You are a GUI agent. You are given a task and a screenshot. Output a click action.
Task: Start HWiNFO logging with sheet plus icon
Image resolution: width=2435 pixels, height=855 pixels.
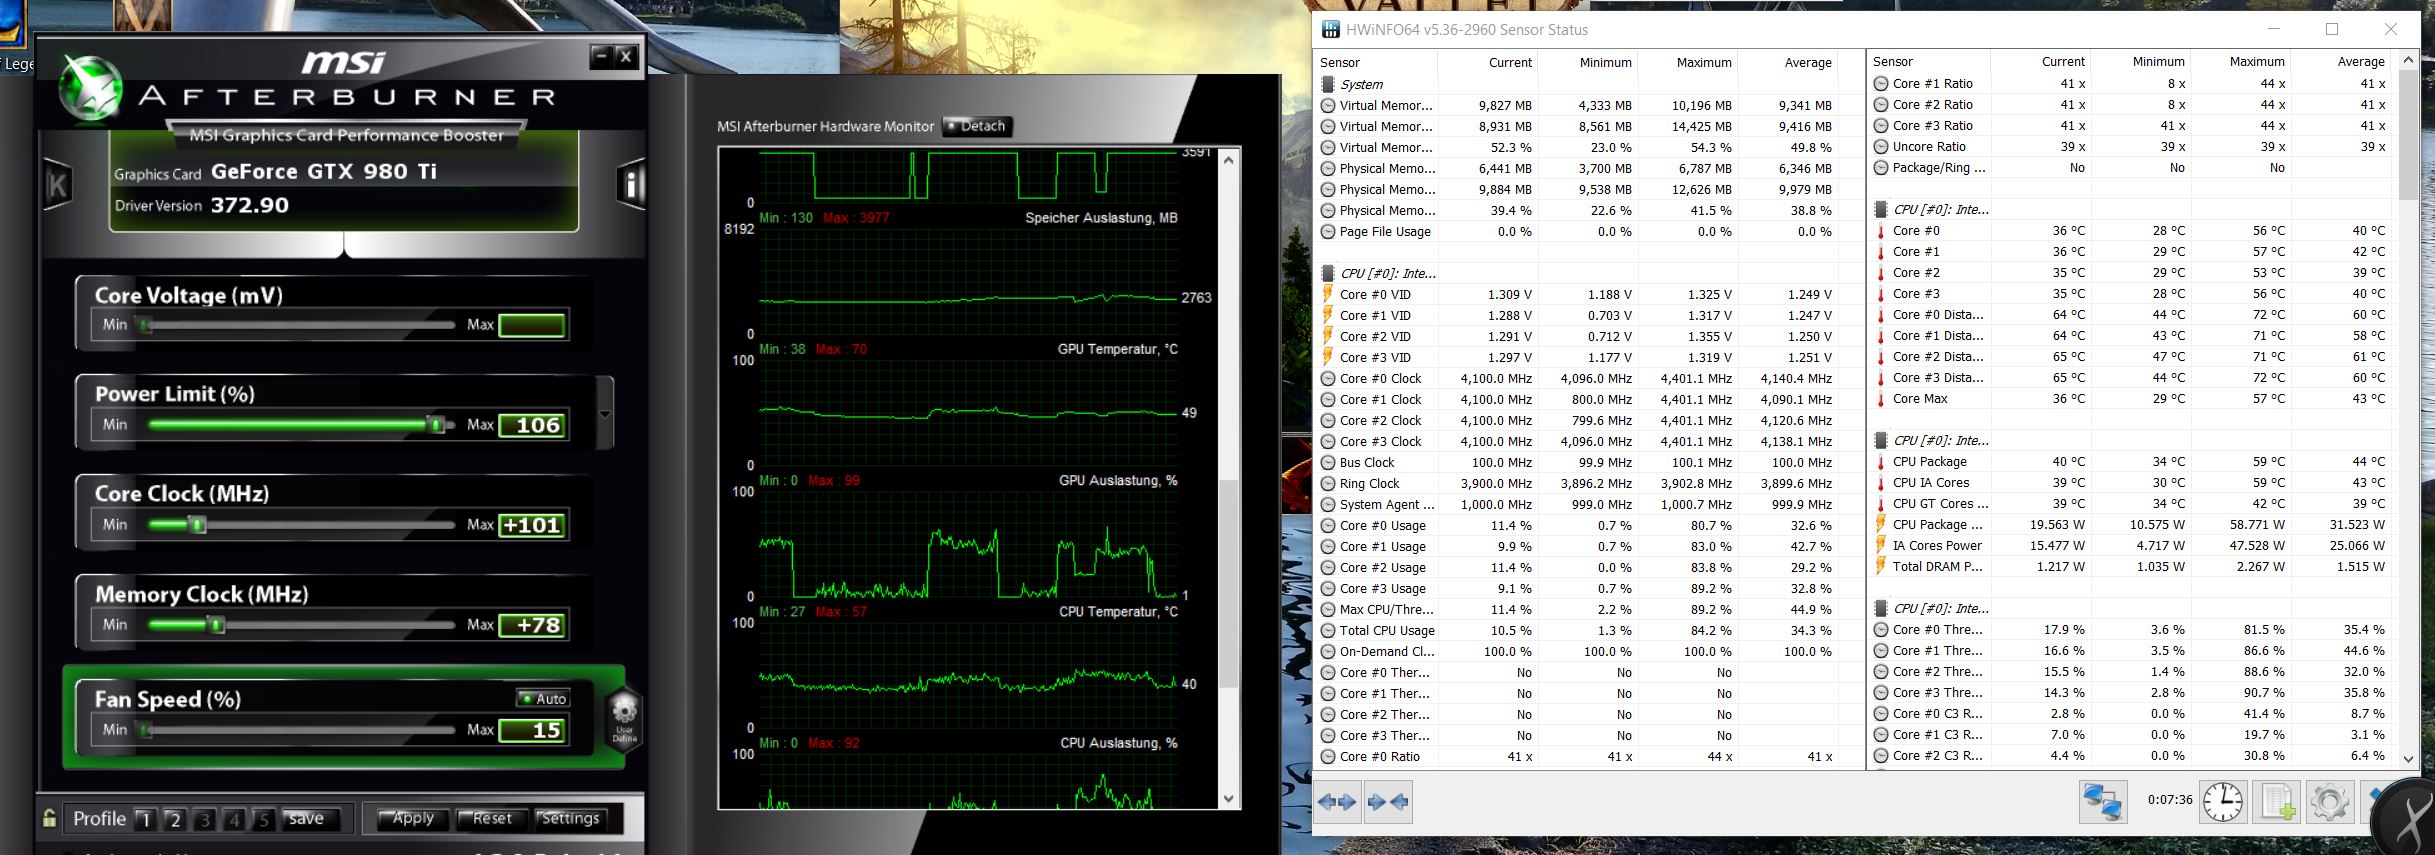pos(2278,801)
